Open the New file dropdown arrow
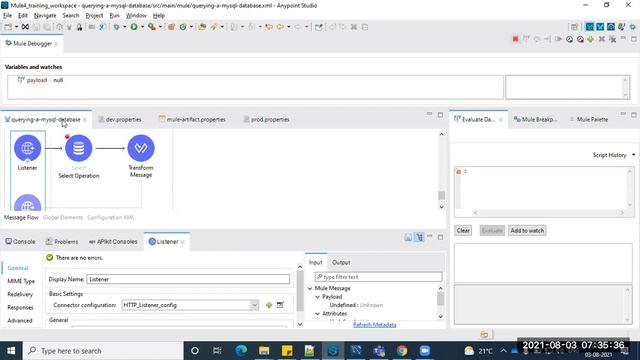This screenshot has width=640, height=360. point(16,27)
